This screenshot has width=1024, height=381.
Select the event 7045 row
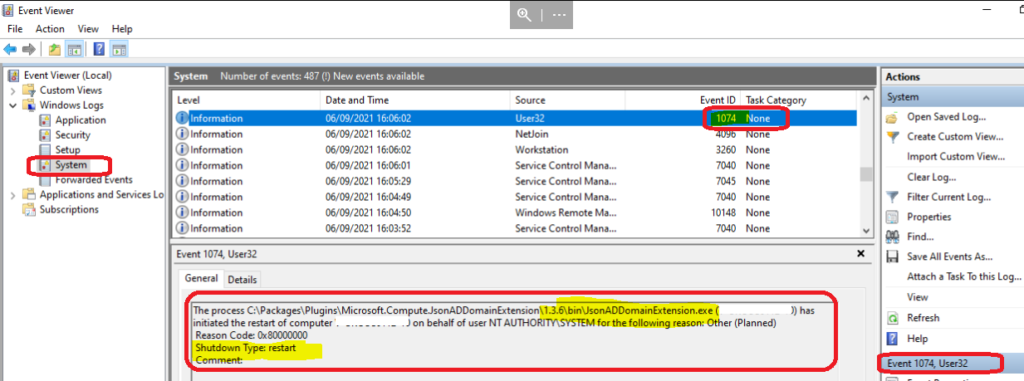pos(515,181)
